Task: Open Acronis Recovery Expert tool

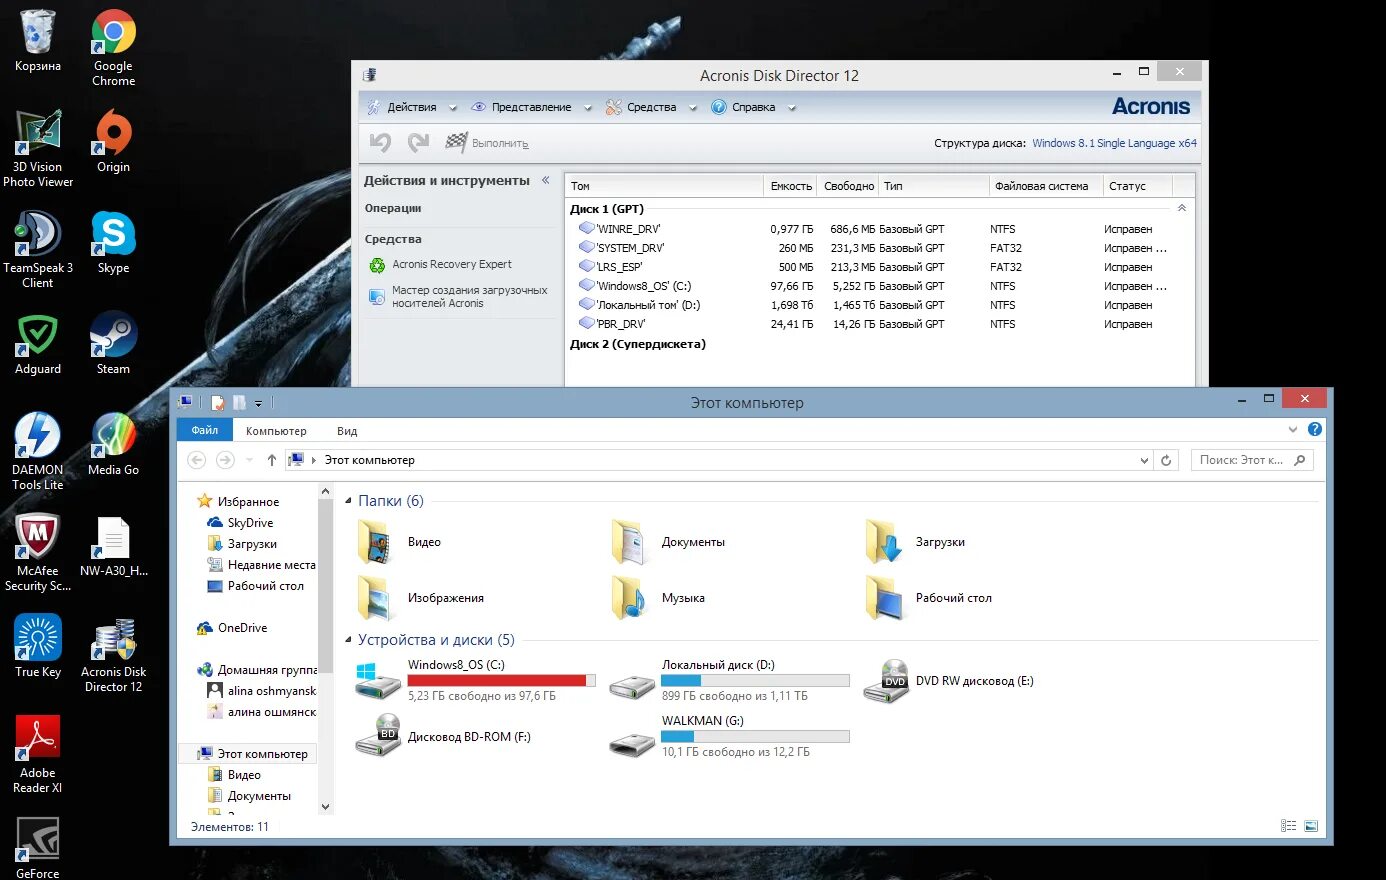Action: [441, 265]
